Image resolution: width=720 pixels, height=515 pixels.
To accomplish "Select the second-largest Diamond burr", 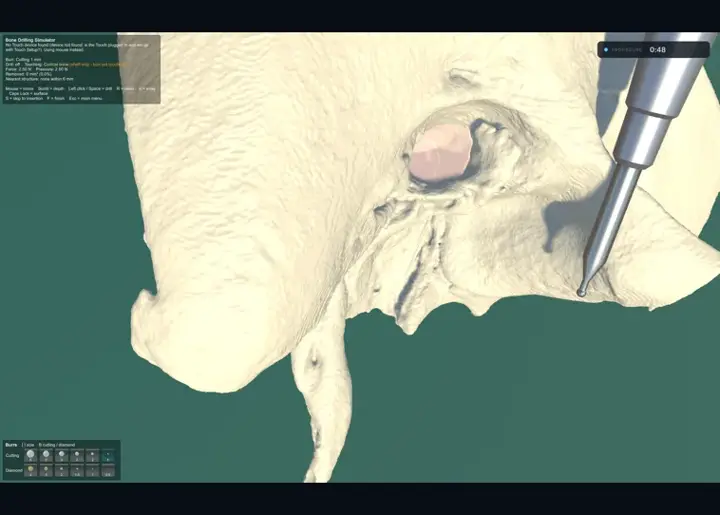I will 46,470.
